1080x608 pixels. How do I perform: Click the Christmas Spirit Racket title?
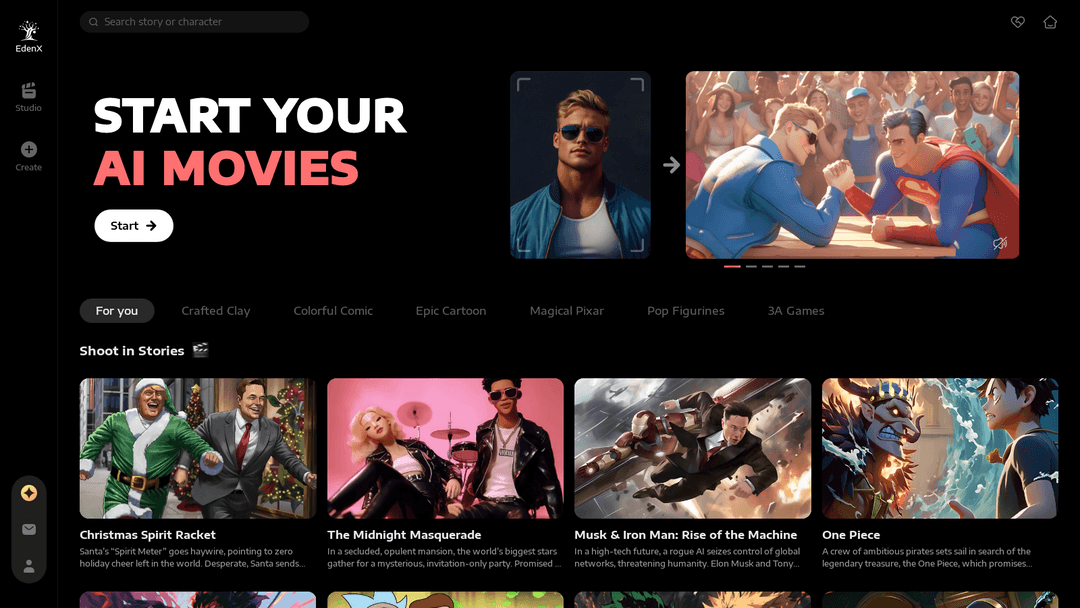point(147,535)
